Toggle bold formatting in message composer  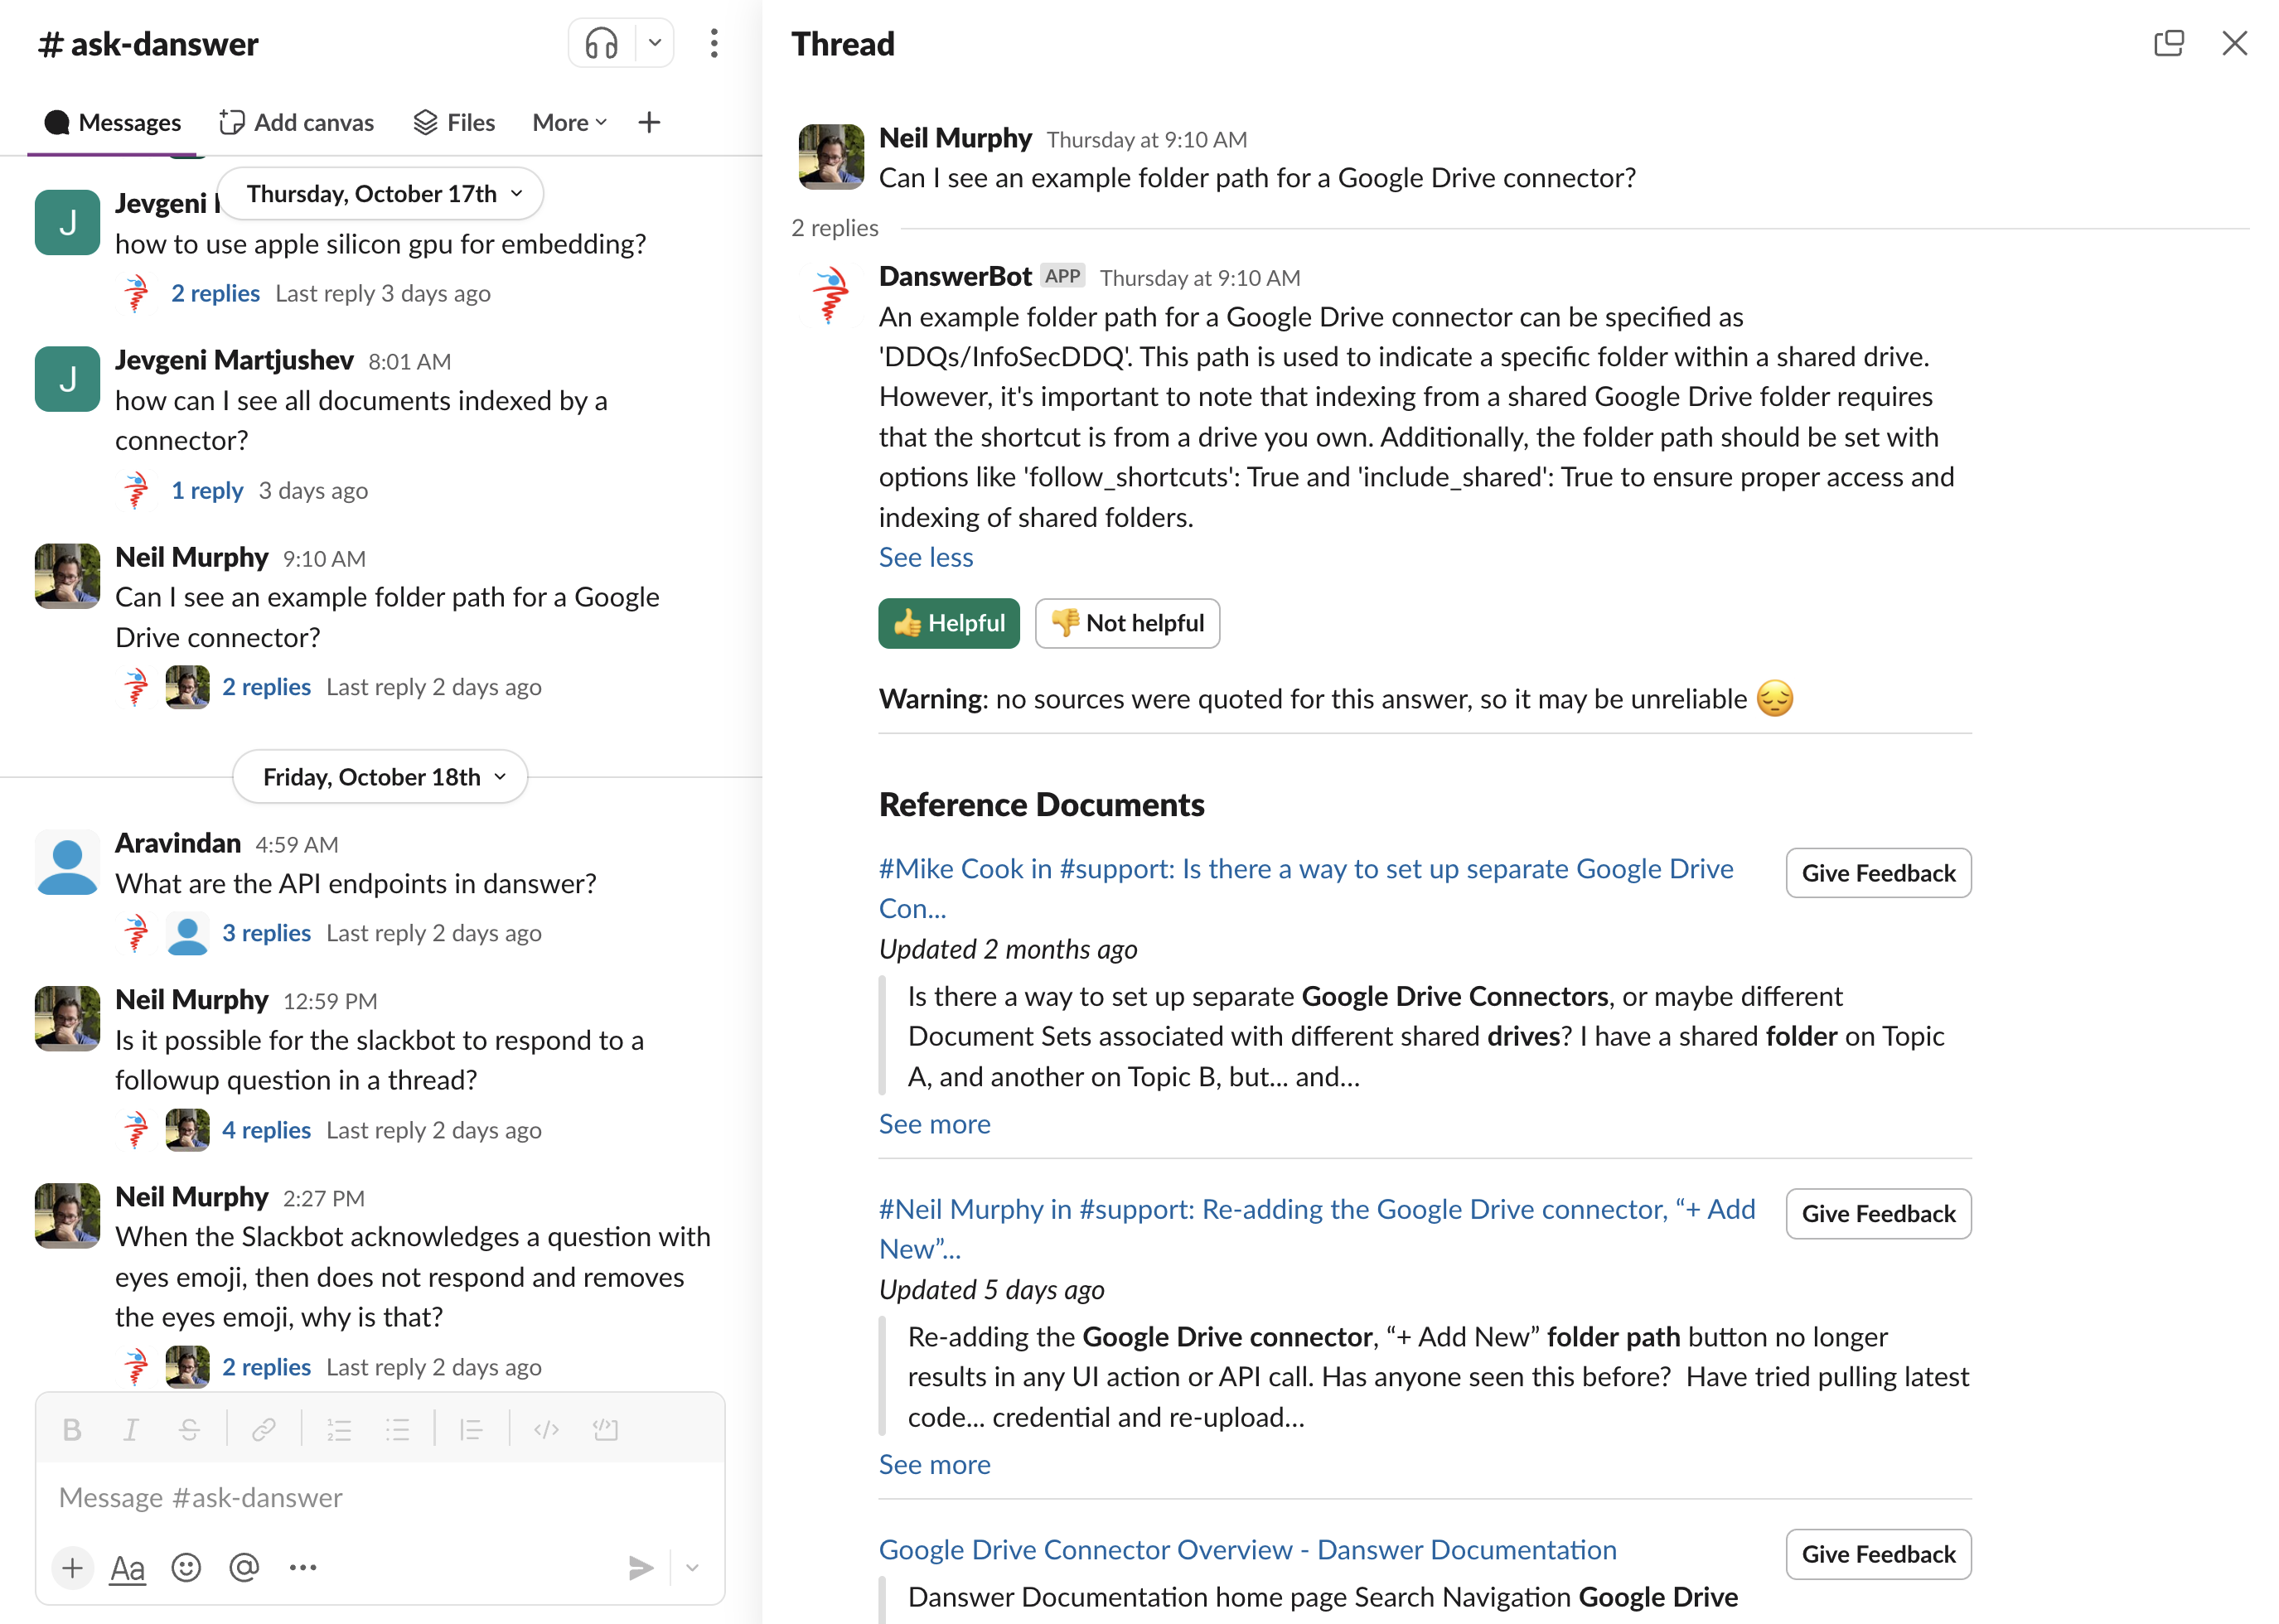(x=72, y=1430)
